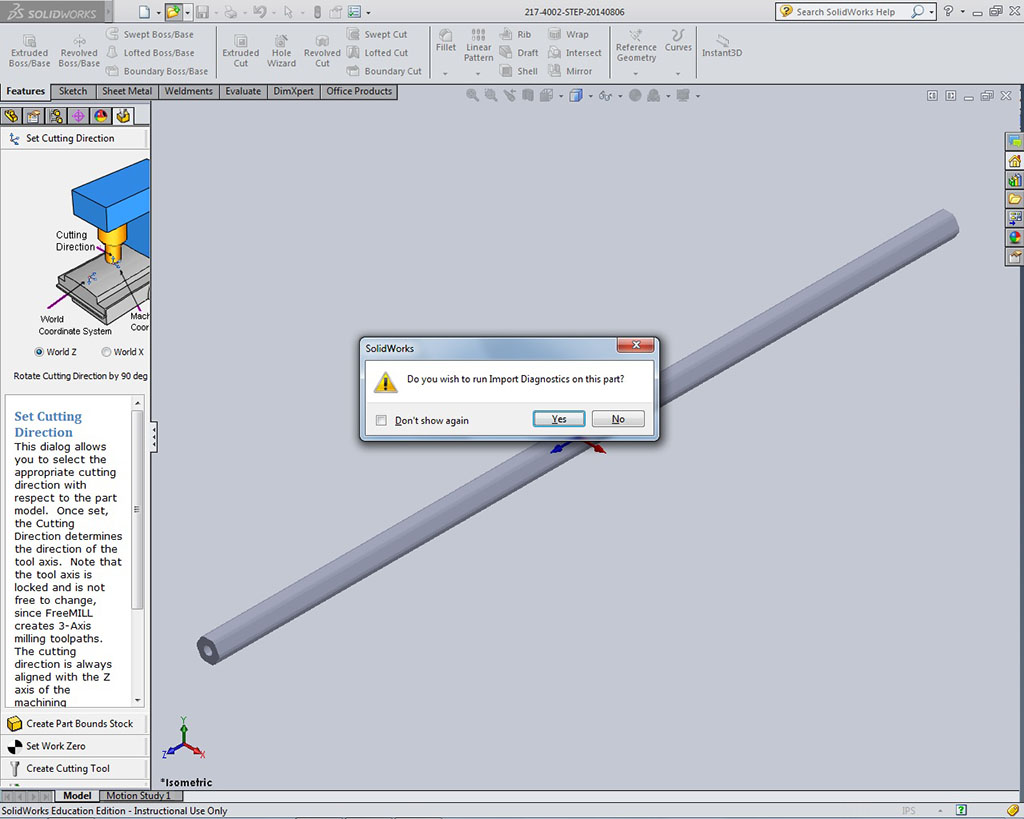Select the World Z radio button
Image resolution: width=1024 pixels, height=819 pixels.
point(39,352)
